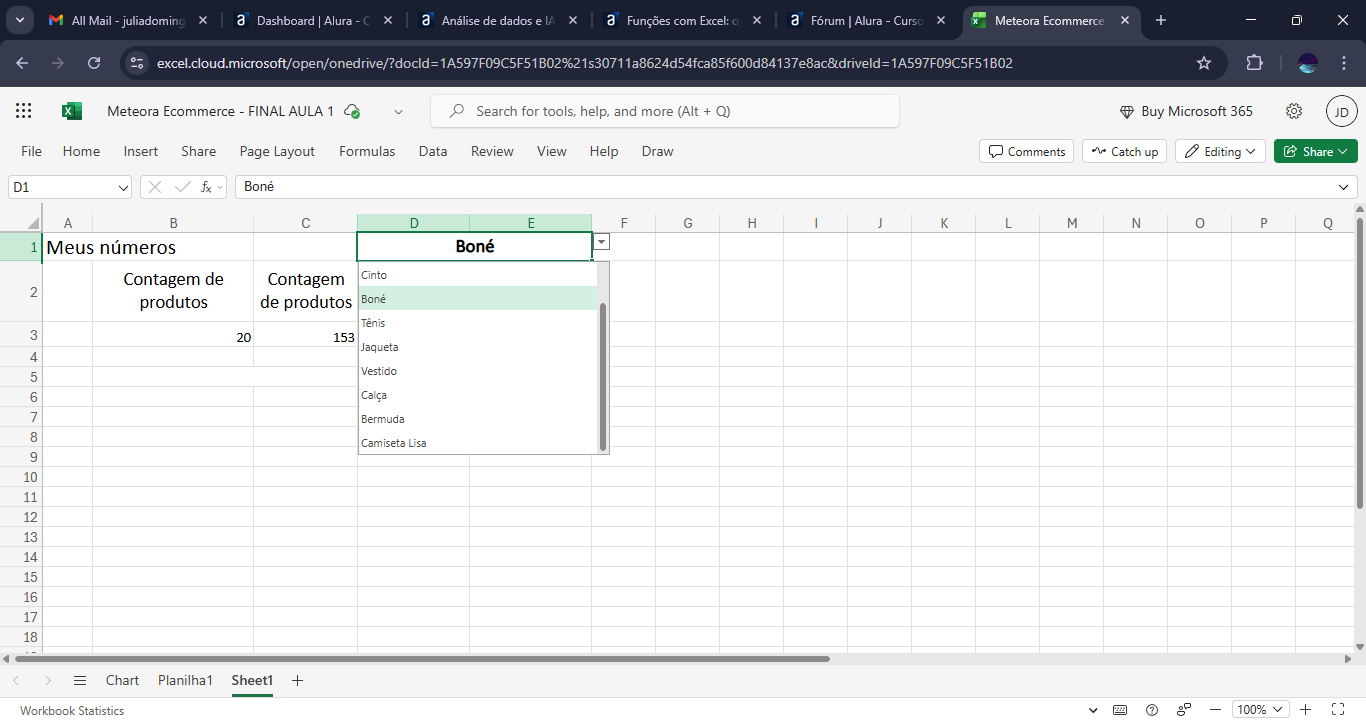
Task: Open the Comments pane button
Action: coord(1026,152)
